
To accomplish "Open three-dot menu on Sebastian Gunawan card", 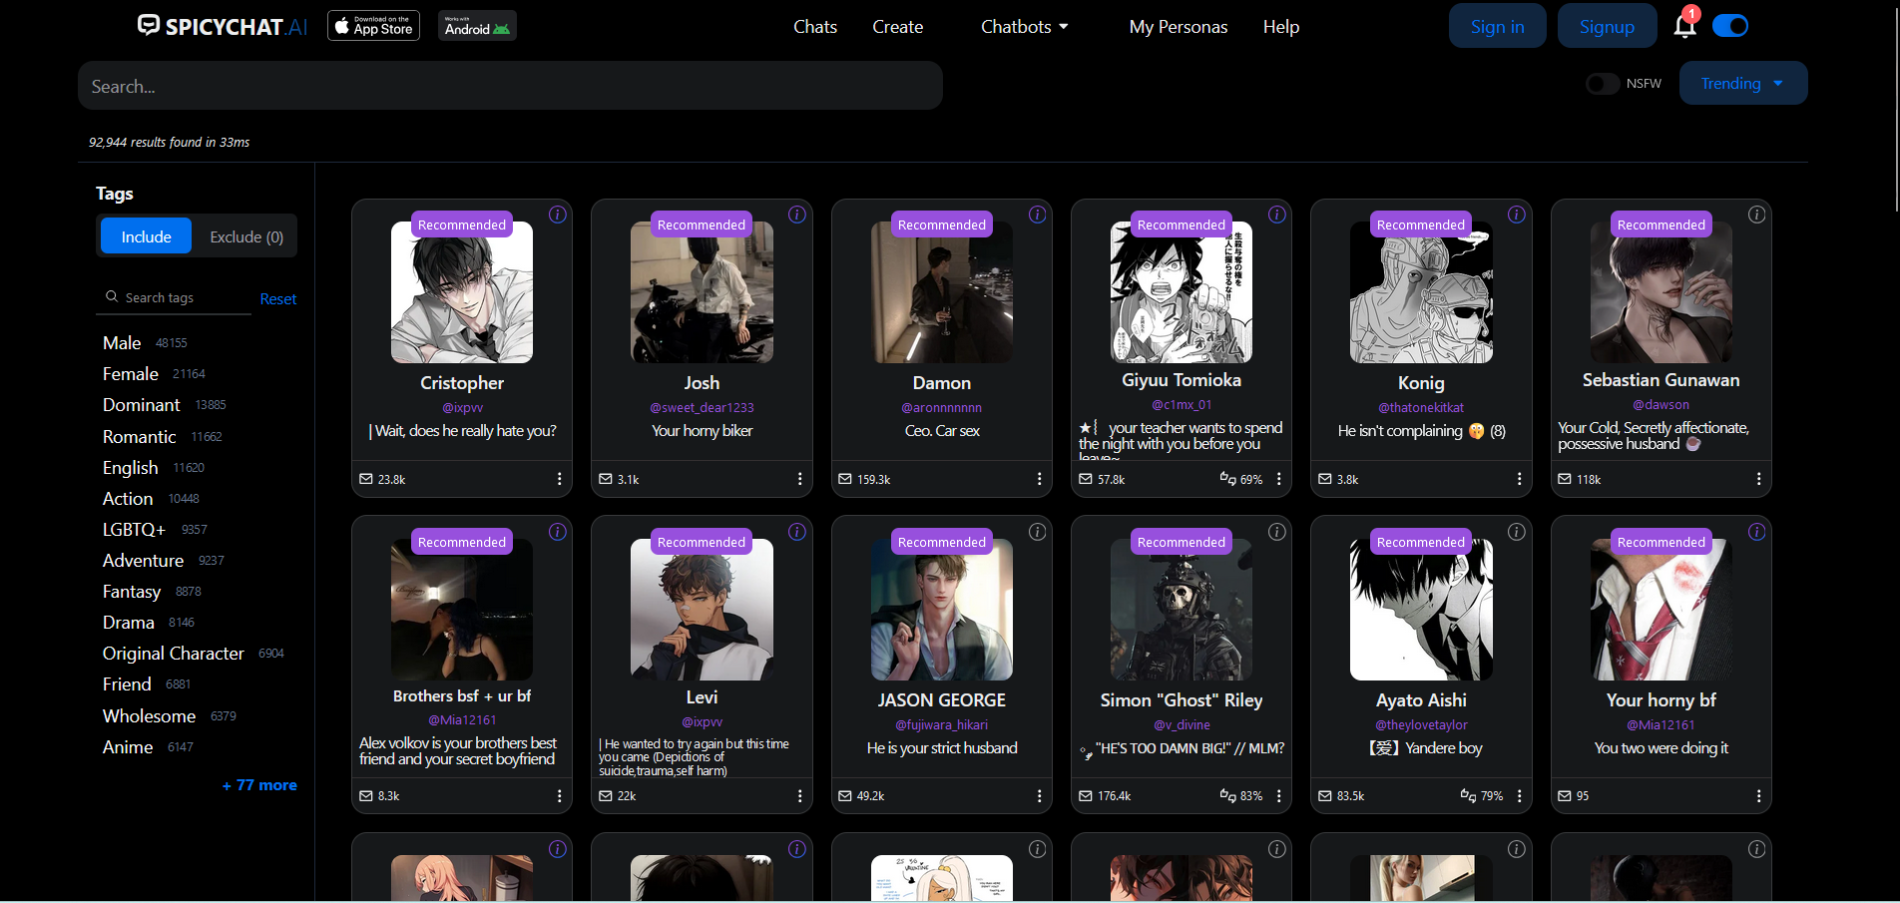I will [x=1758, y=479].
